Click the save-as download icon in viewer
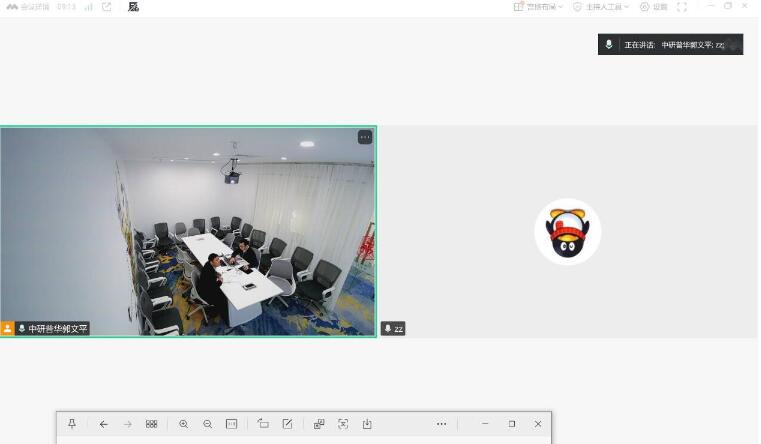Viewport: 761px width, 444px height. [367, 424]
